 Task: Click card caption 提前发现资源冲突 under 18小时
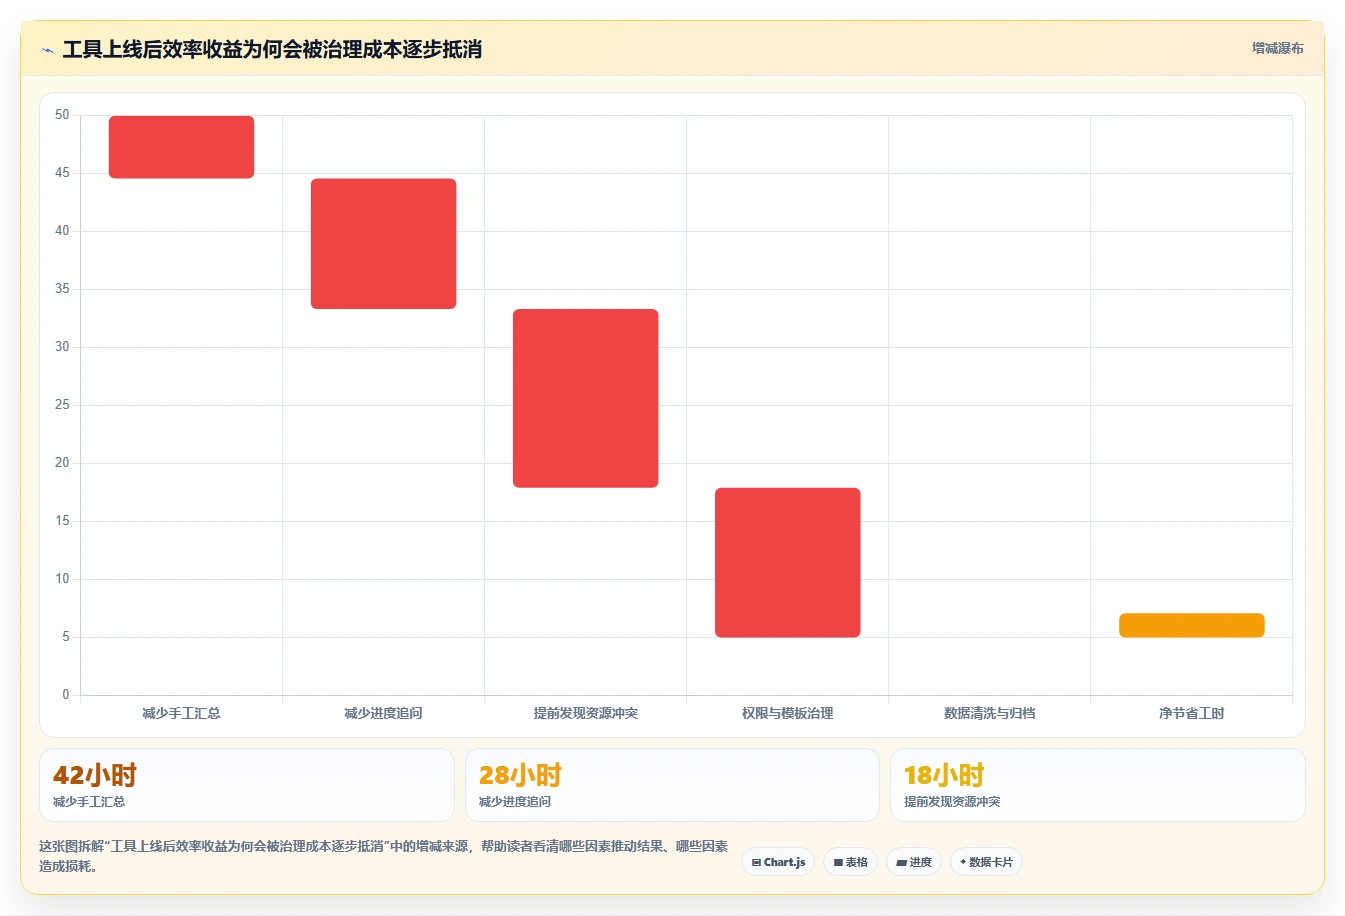point(952,802)
